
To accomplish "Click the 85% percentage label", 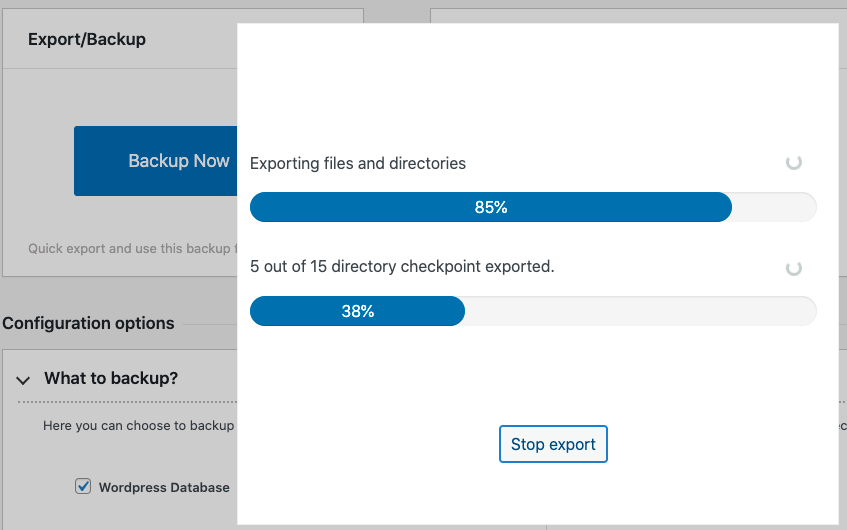I will click(x=491, y=207).
